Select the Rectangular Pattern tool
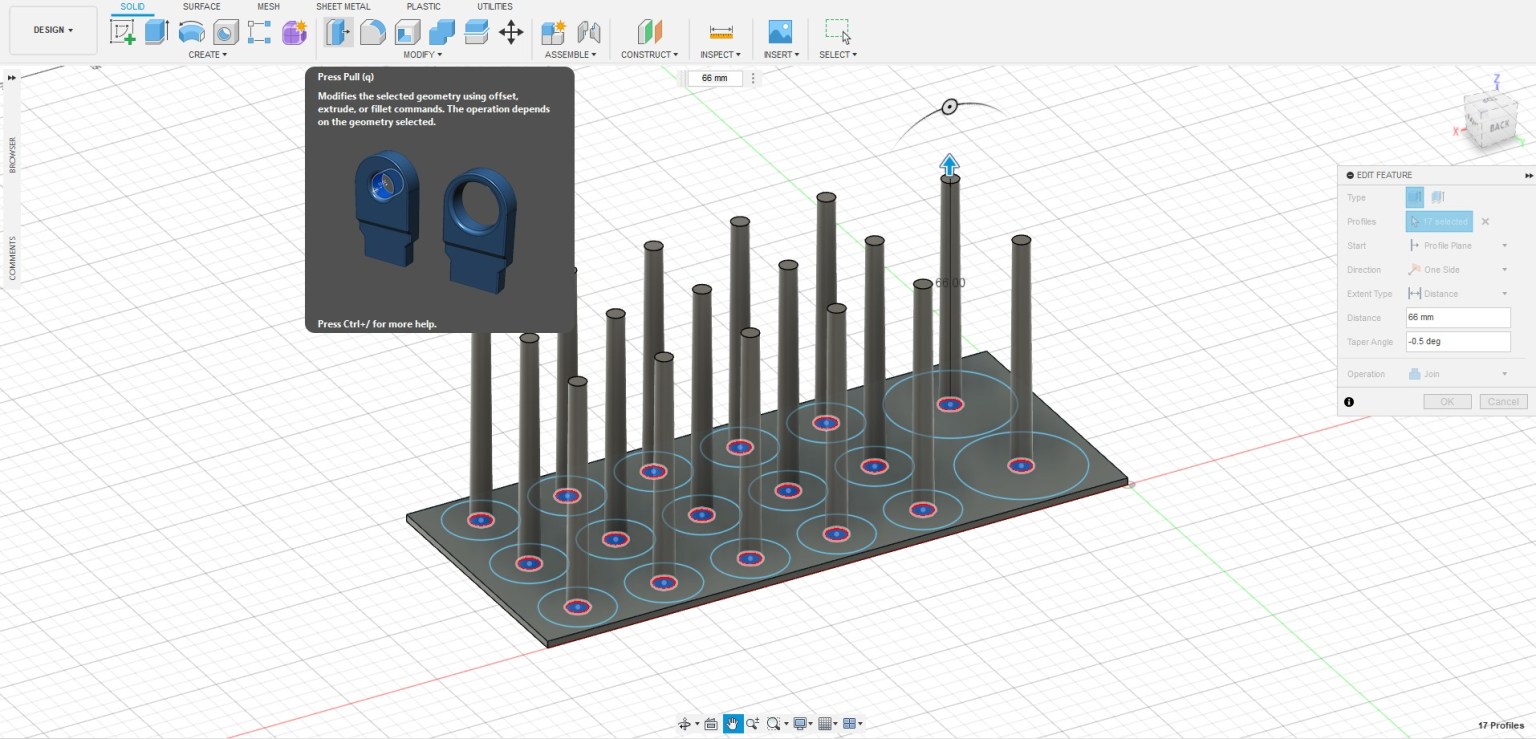This screenshot has width=1536, height=739. pos(260,32)
